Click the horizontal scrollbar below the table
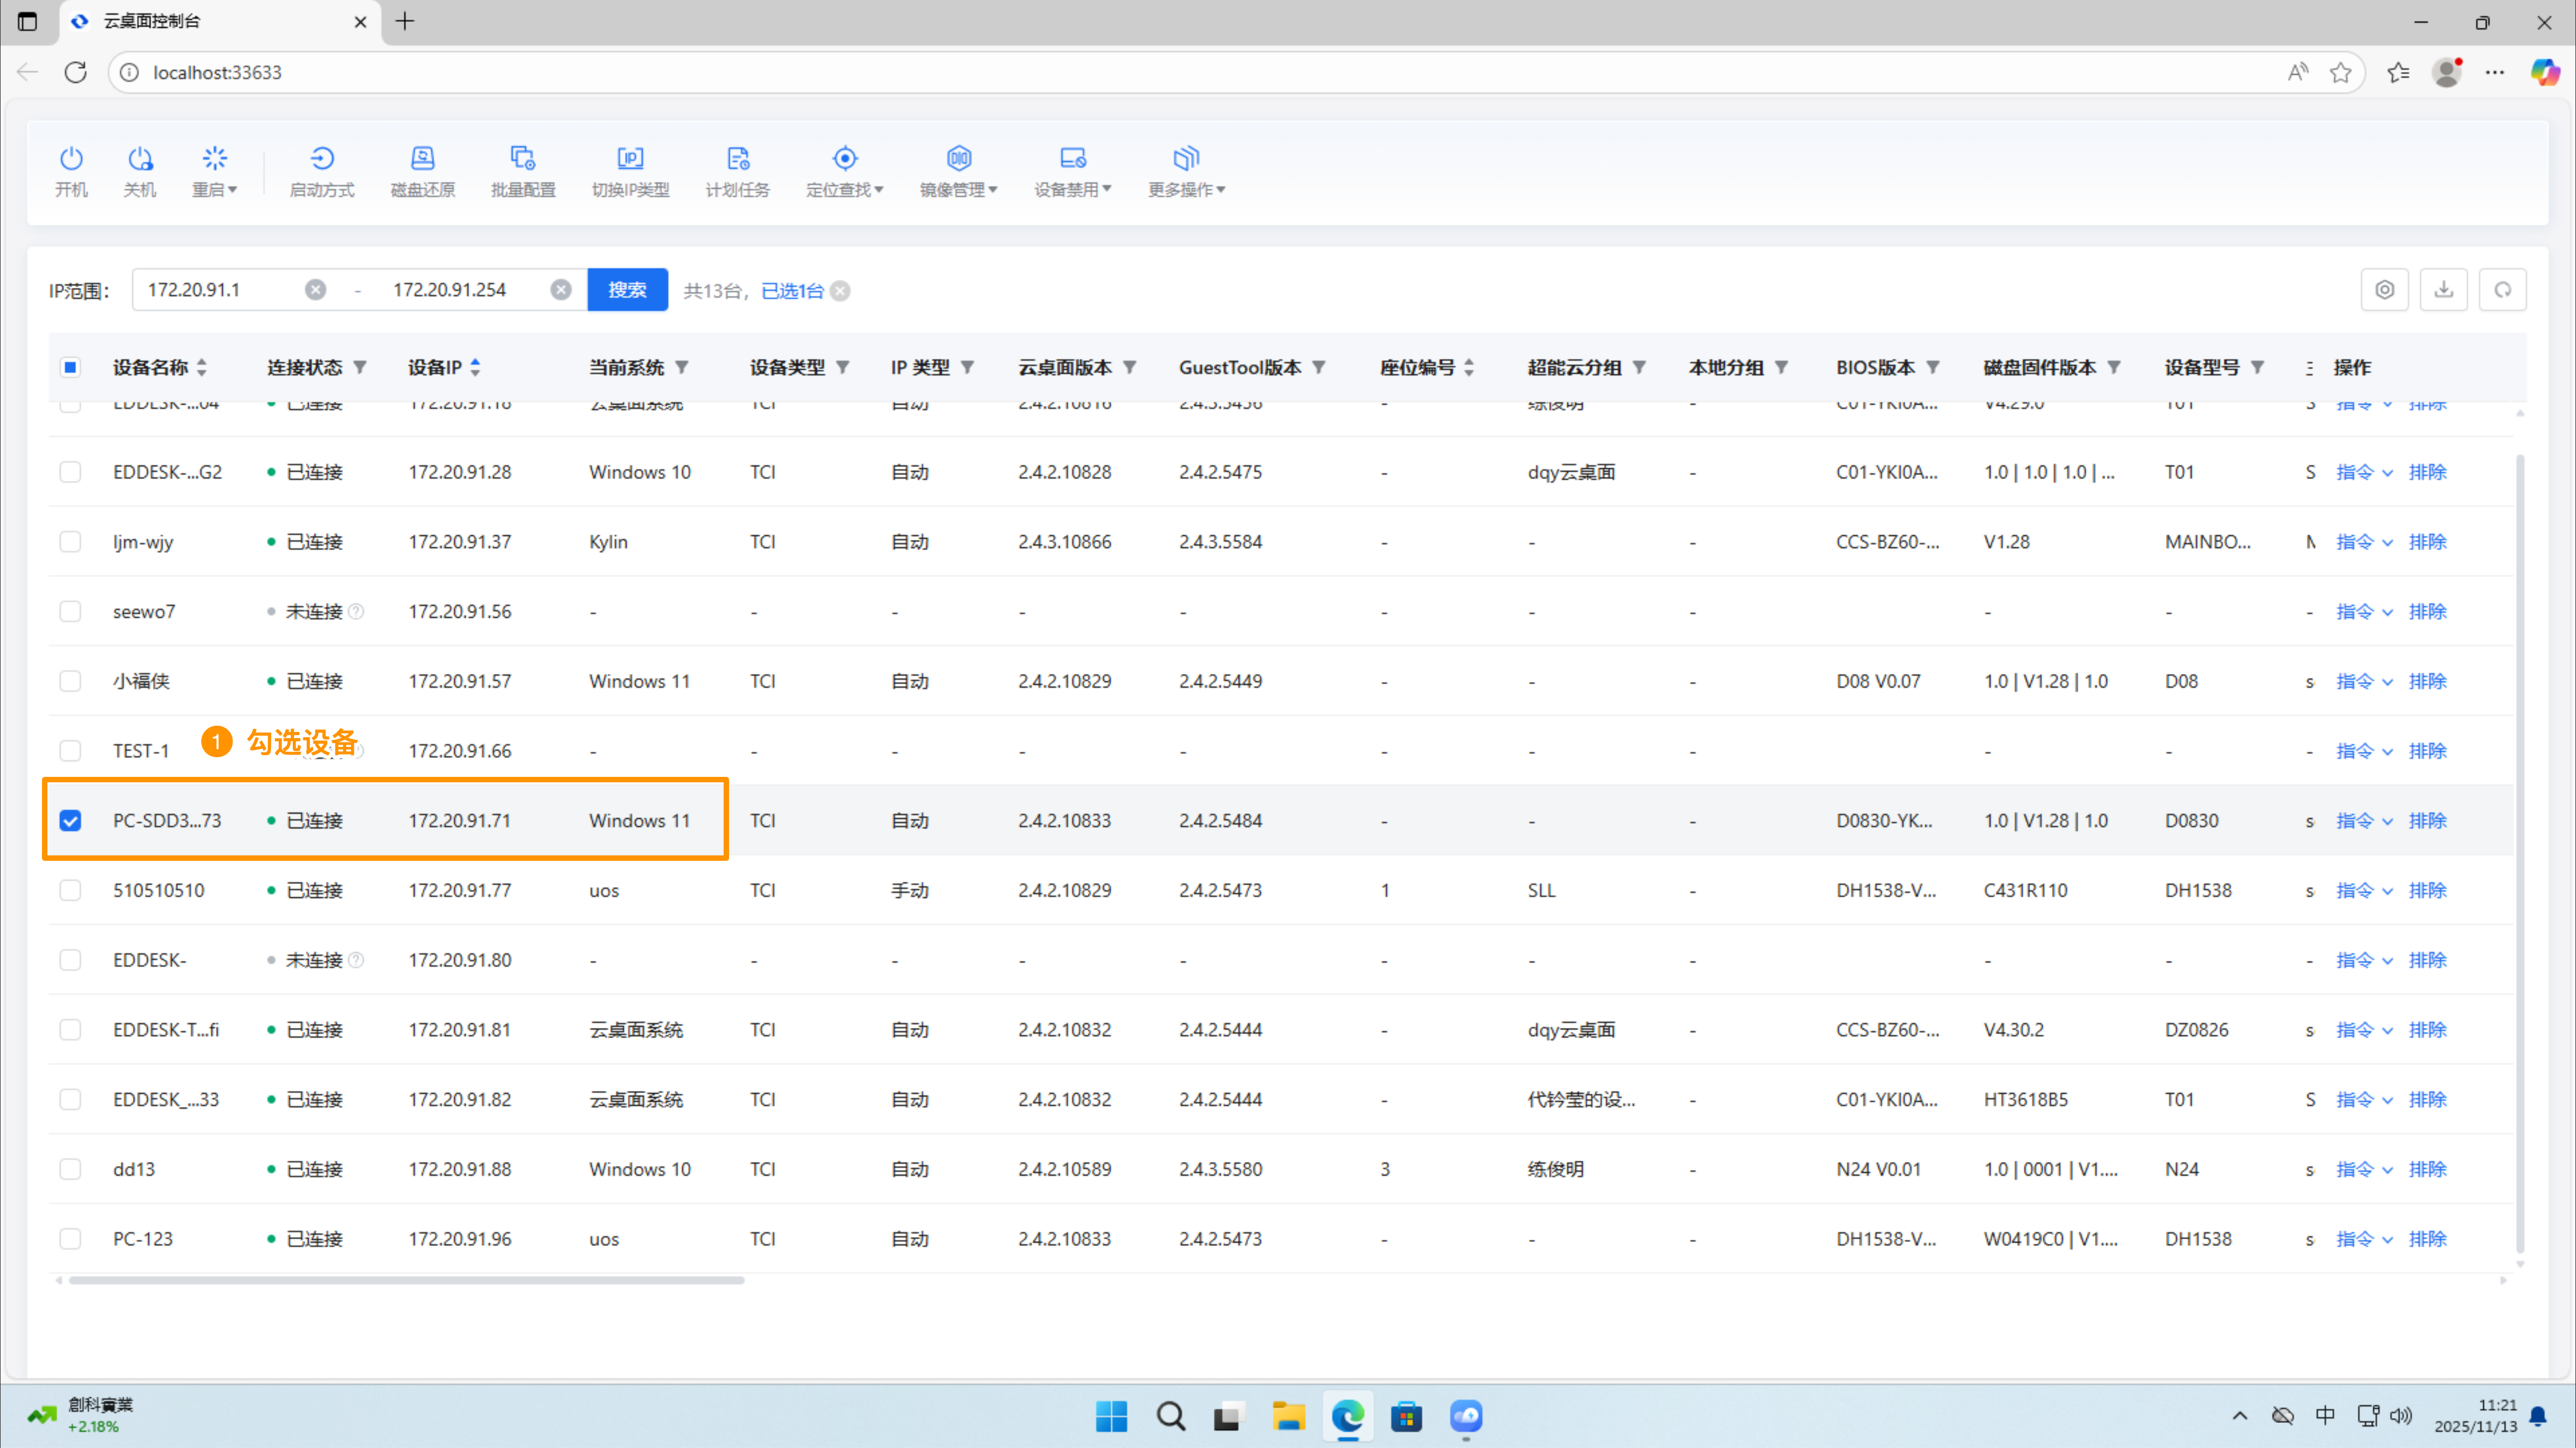The image size is (2576, 1448). pos(406,1280)
